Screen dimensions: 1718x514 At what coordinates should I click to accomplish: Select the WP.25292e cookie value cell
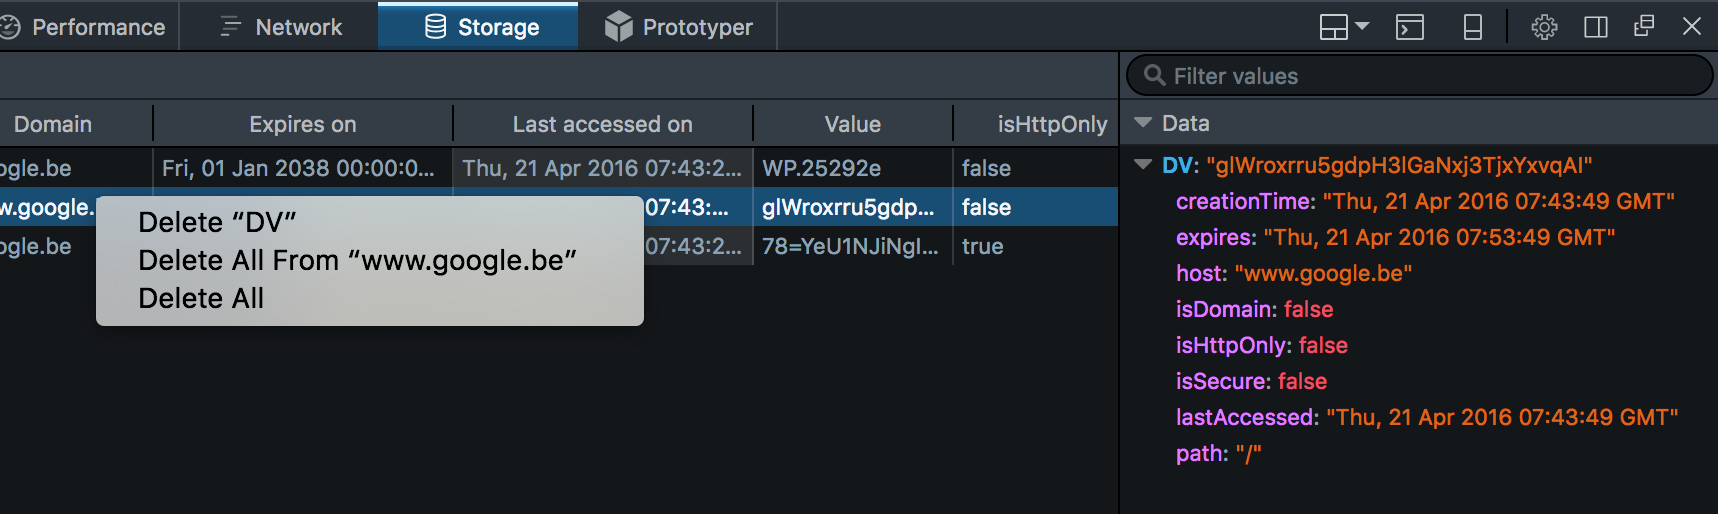[853, 168]
